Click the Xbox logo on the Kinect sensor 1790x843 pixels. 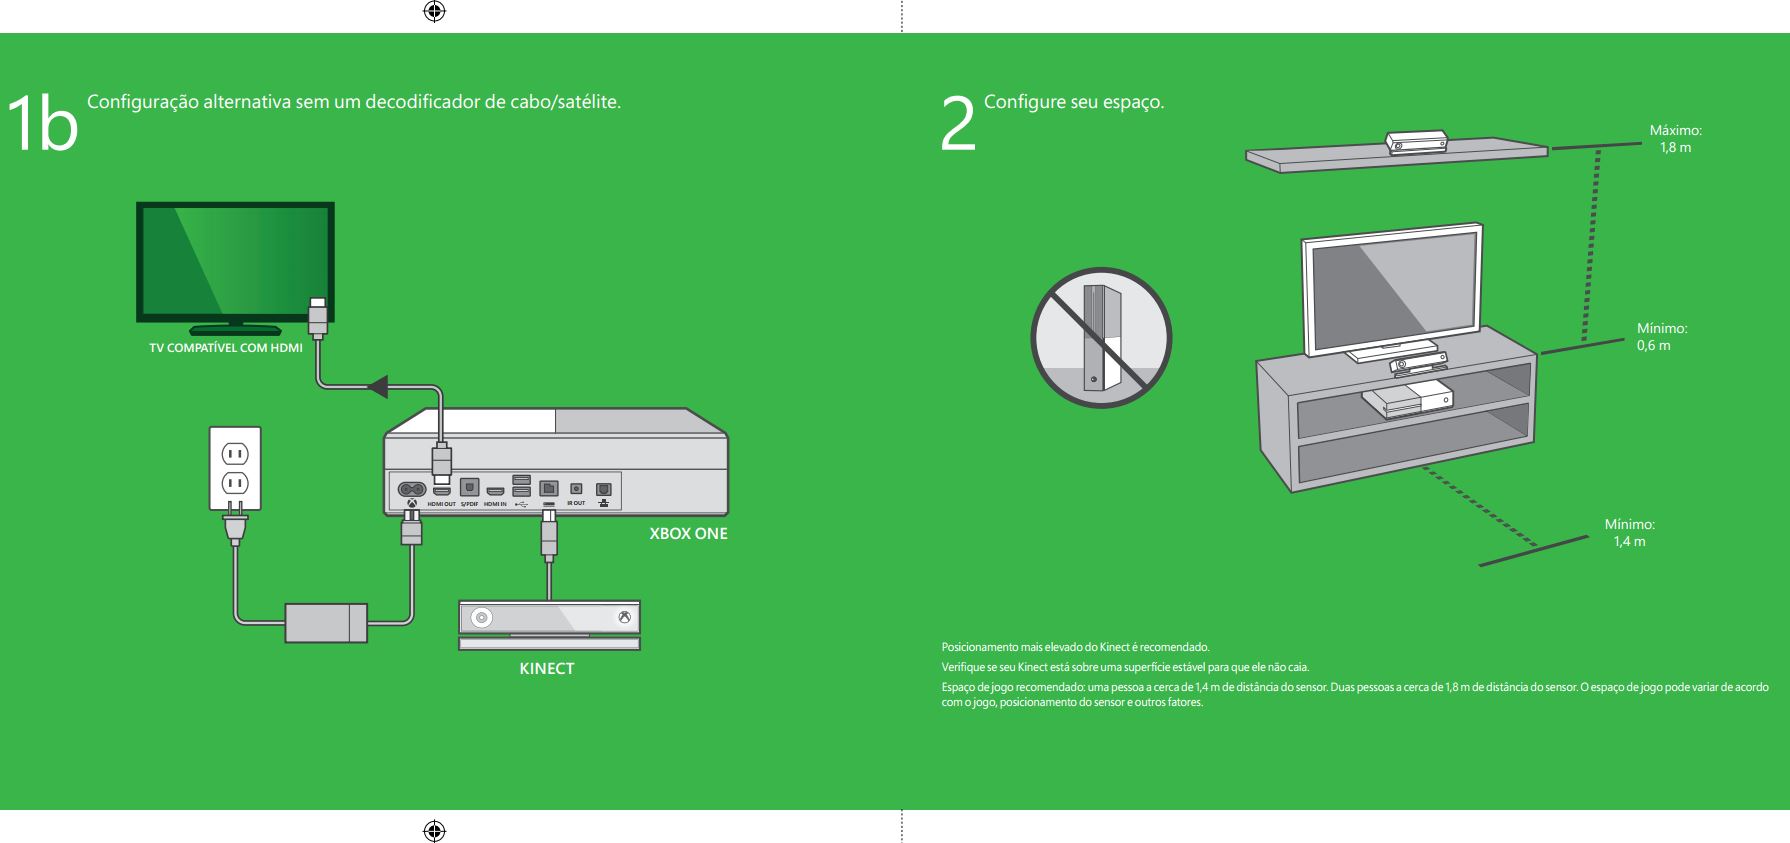click(625, 618)
